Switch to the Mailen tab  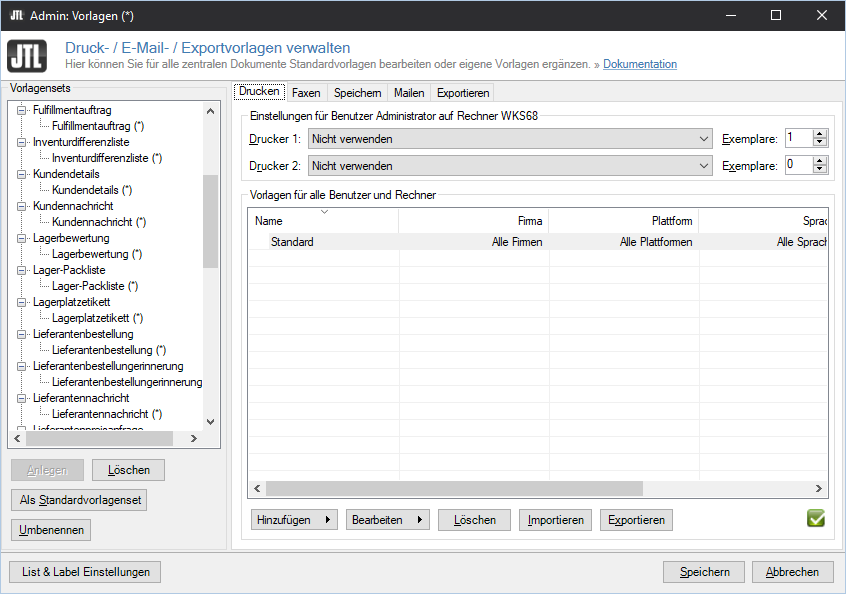(x=409, y=93)
